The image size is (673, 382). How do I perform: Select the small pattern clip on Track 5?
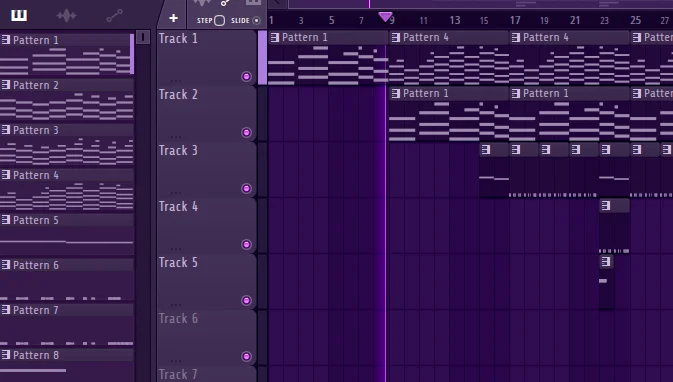coord(606,261)
